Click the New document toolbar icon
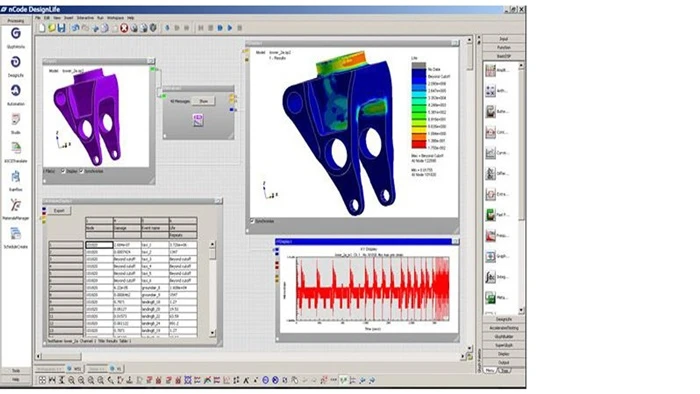Screen dimensions: 700x394 point(42,28)
